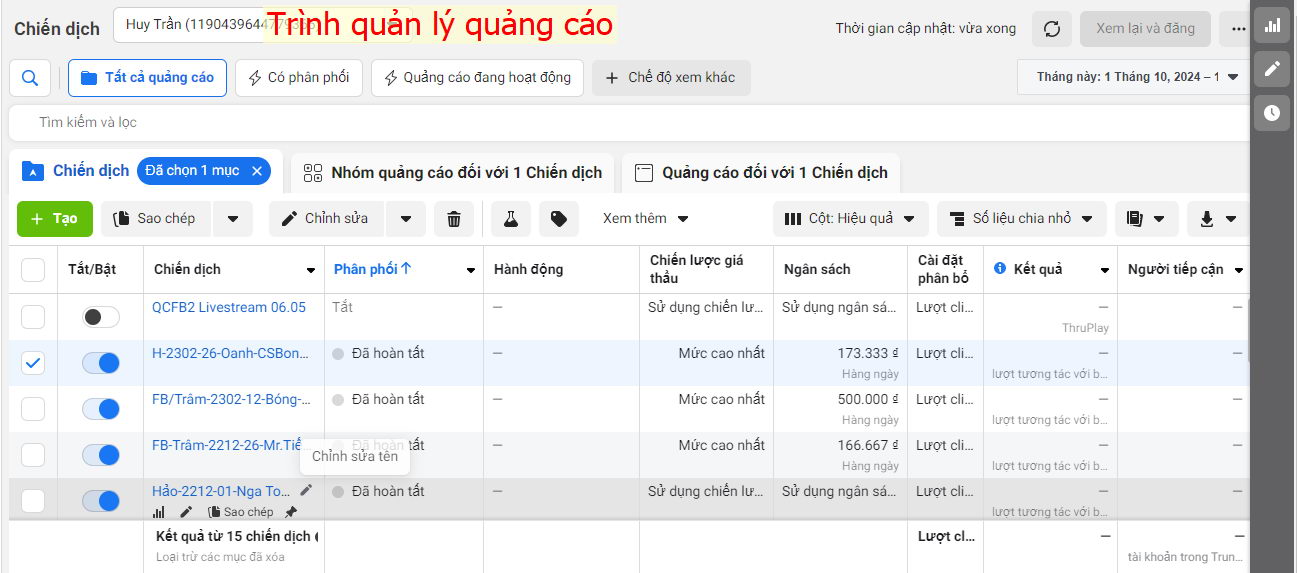Switch to Quảng cáo đối với 1 Chiến dịch tab

click(761, 173)
